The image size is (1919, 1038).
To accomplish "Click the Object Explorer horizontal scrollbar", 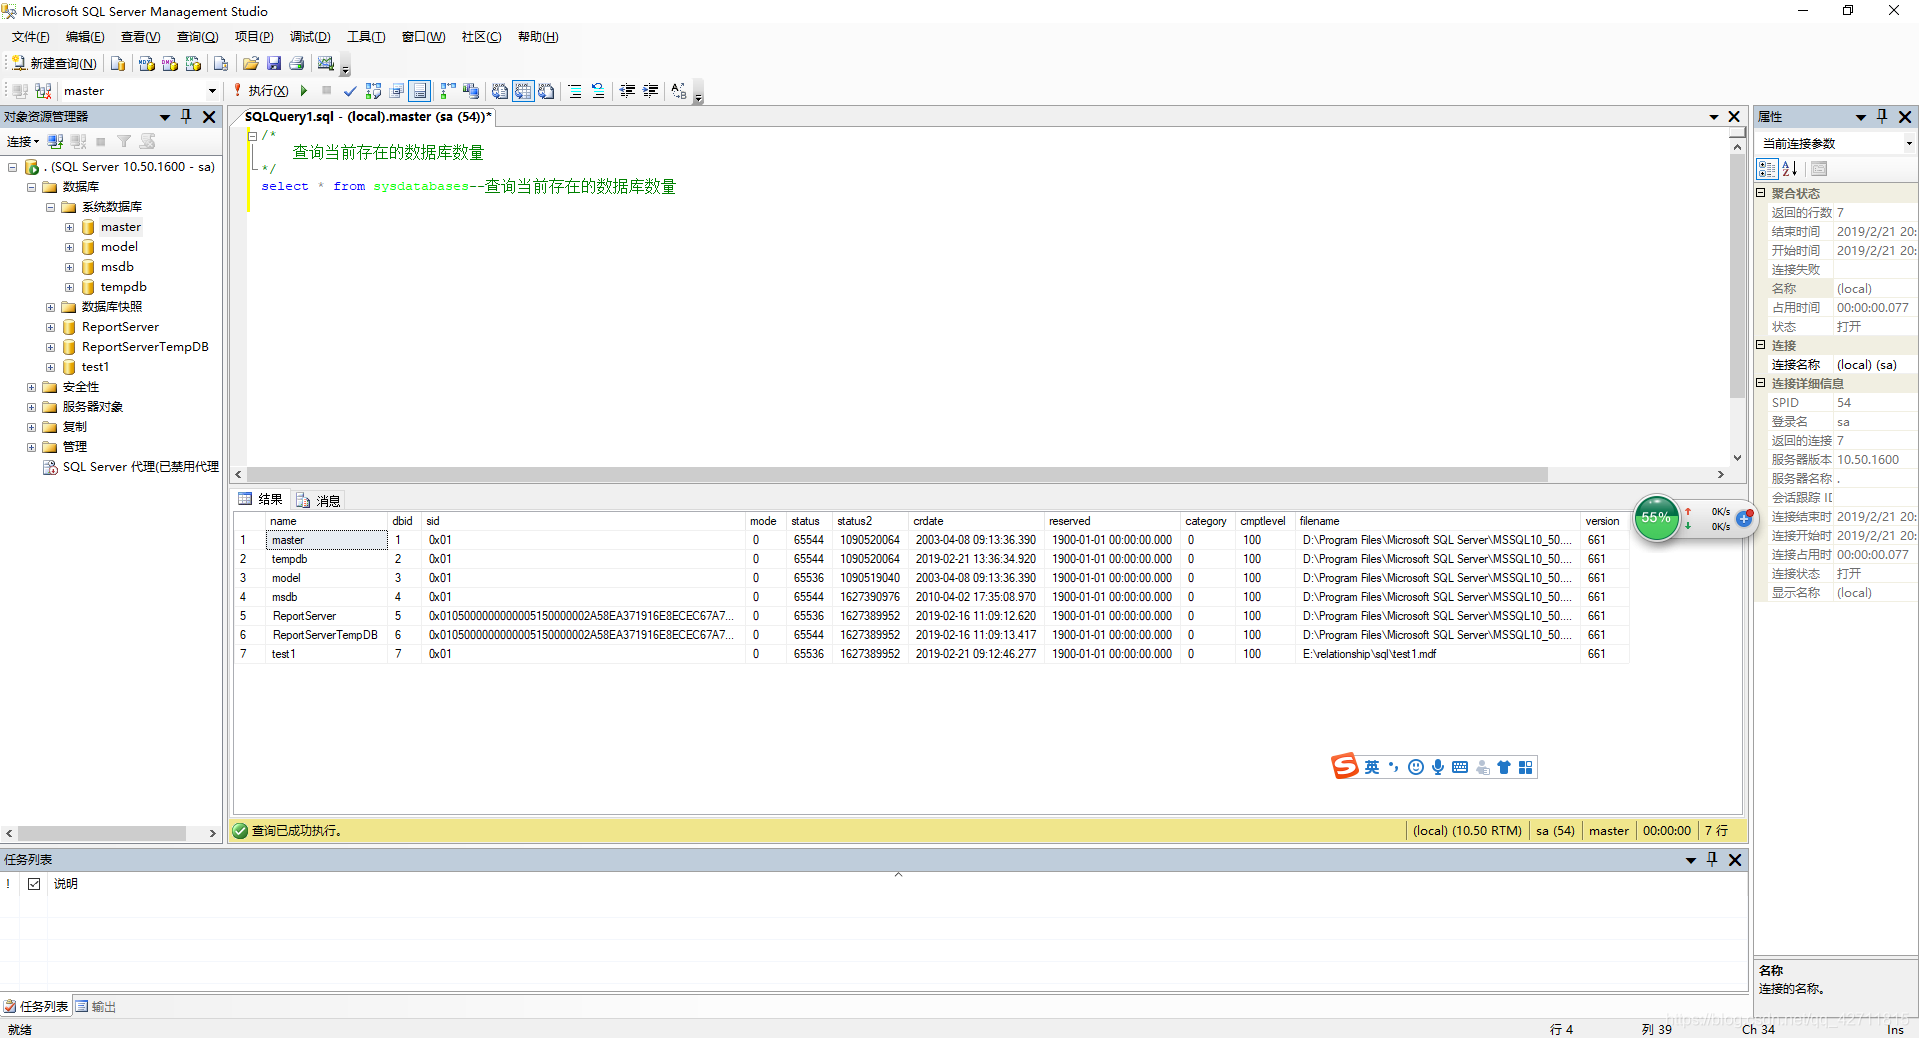I will (x=102, y=833).
